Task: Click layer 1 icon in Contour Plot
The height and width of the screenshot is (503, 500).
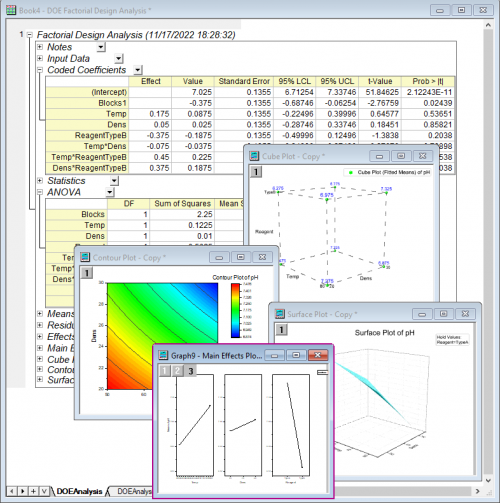Action: (87, 273)
